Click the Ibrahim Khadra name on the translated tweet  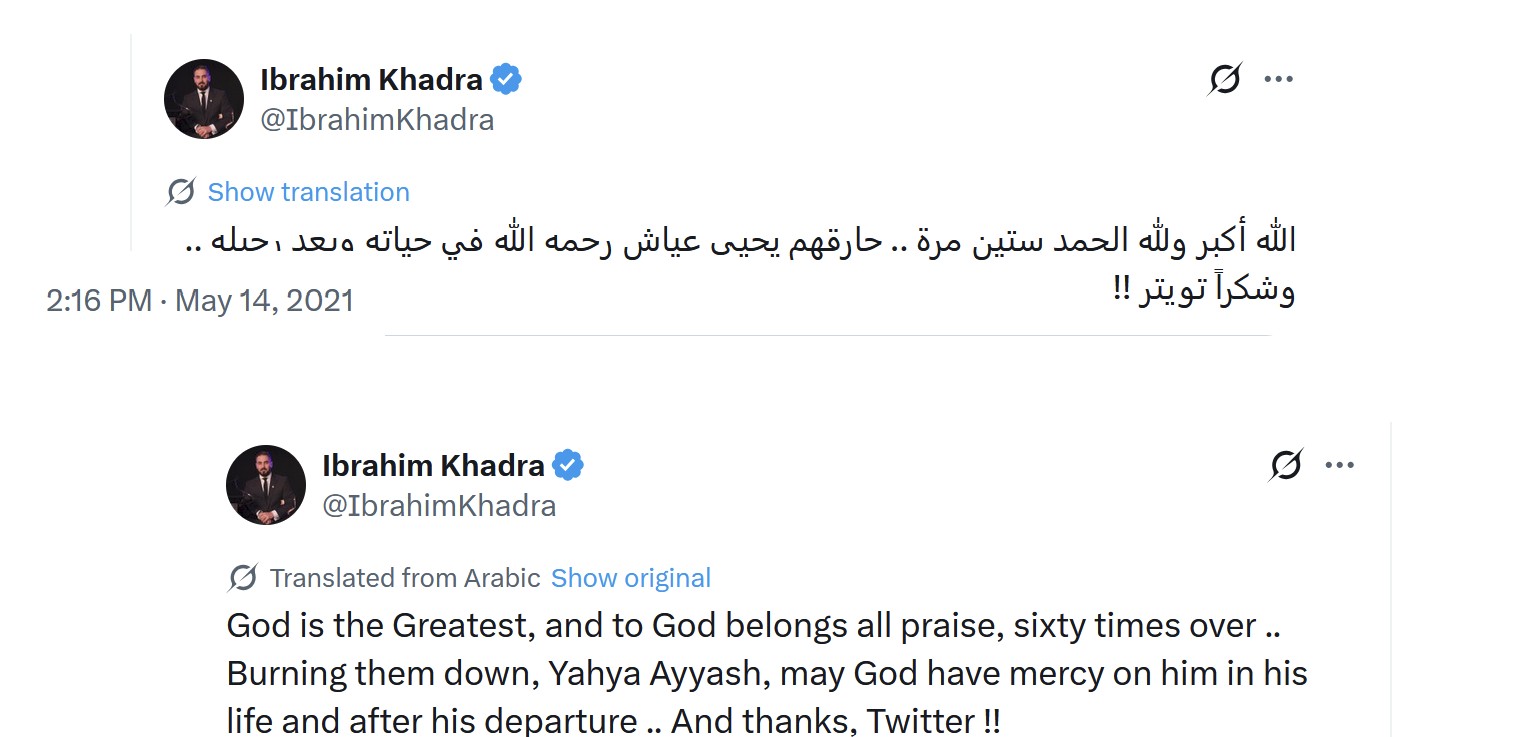click(x=433, y=465)
